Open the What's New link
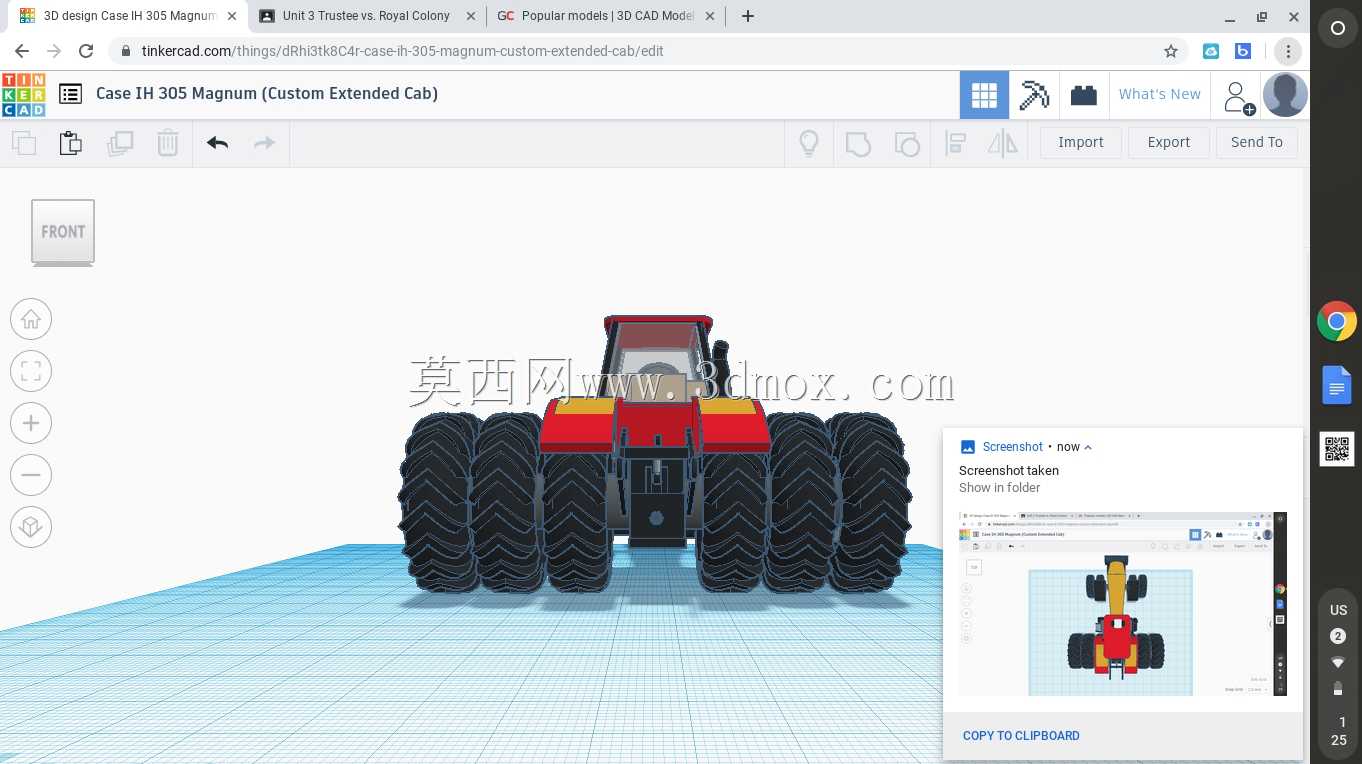The image size is (1362, 764). tap(1160, 94)
